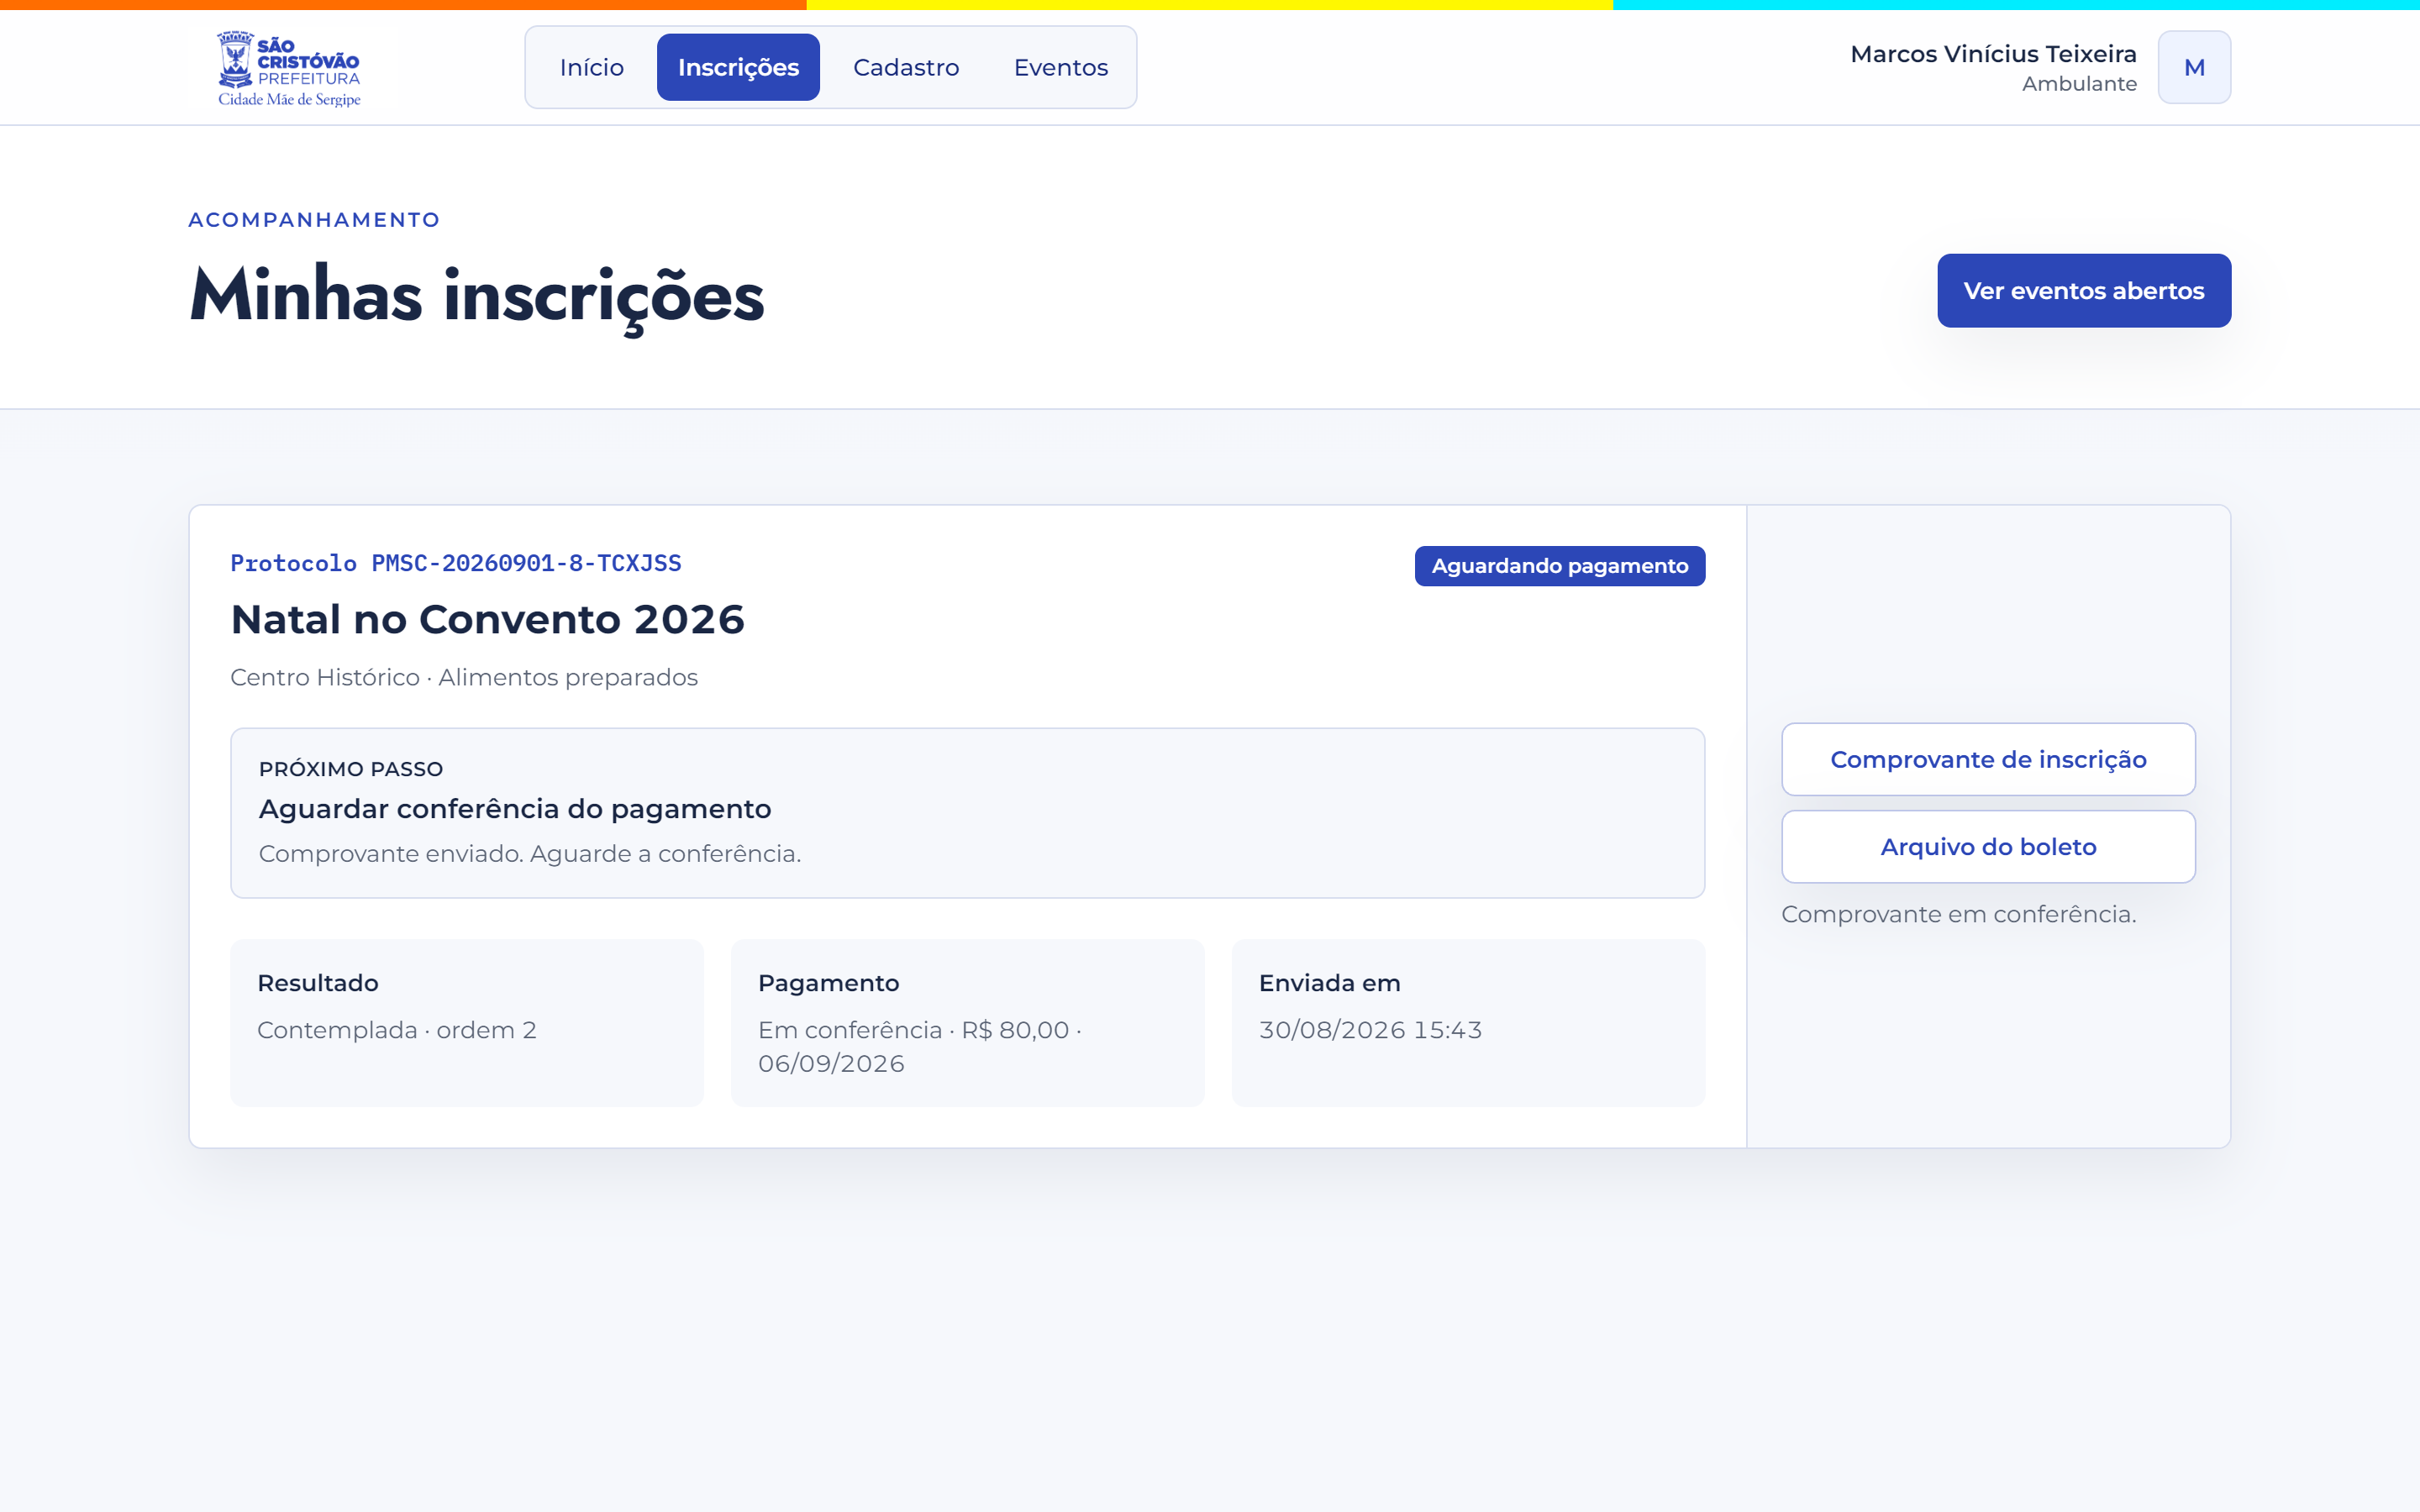The image size is (2420, 1512).
Task: Click the Pagamento card label
Action: click(829, 983)
